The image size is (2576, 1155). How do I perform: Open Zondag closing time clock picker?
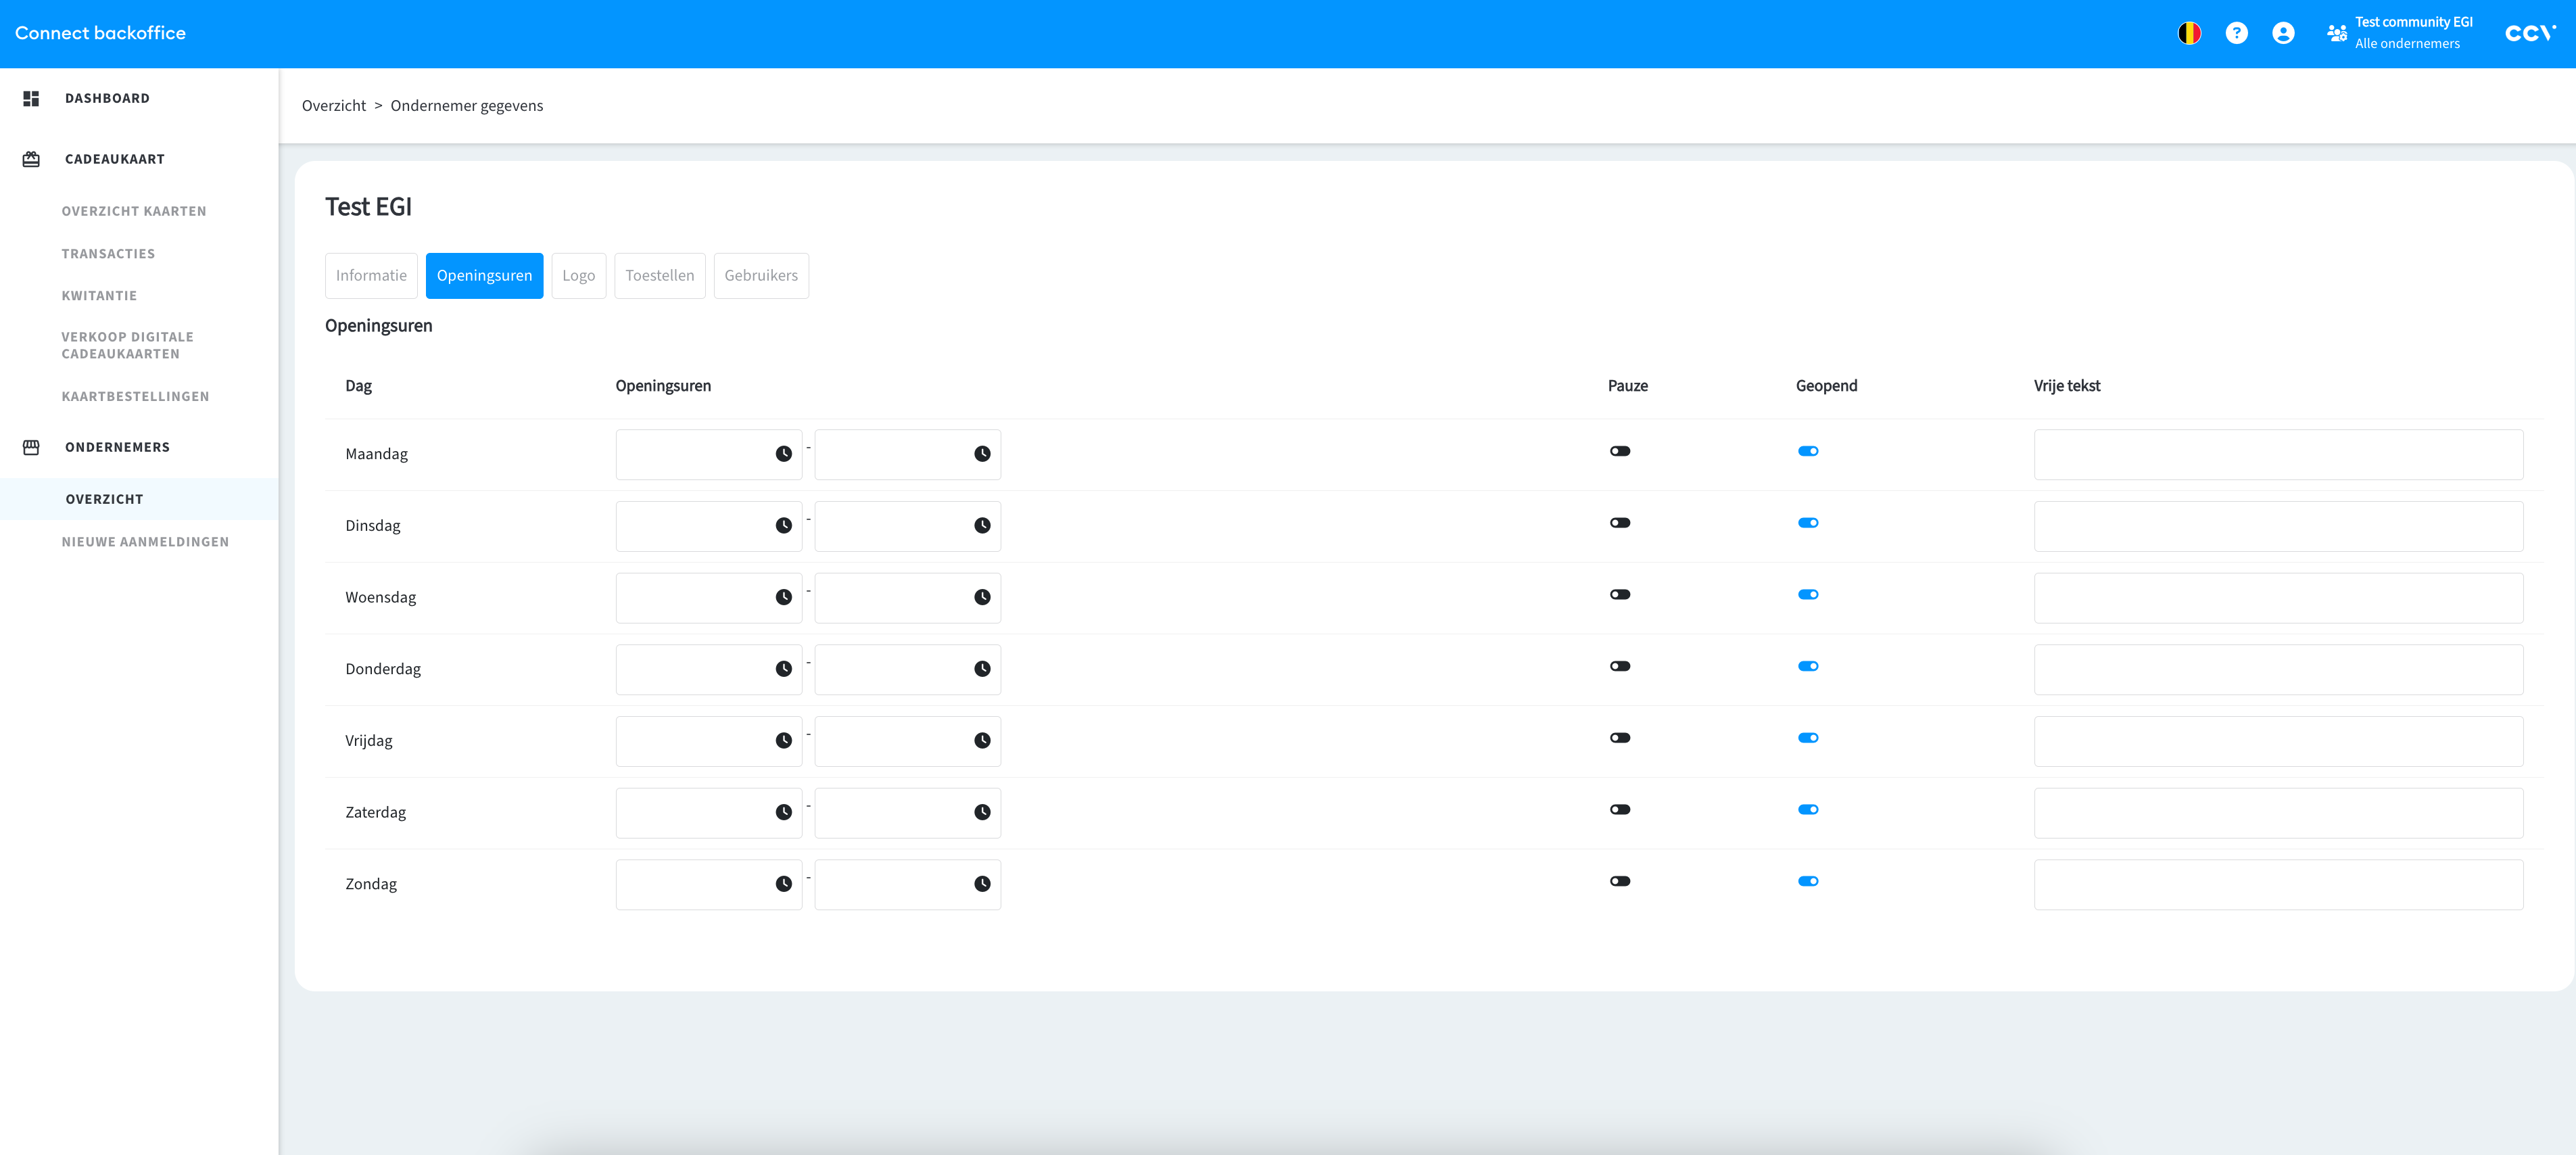coord(982,884)
